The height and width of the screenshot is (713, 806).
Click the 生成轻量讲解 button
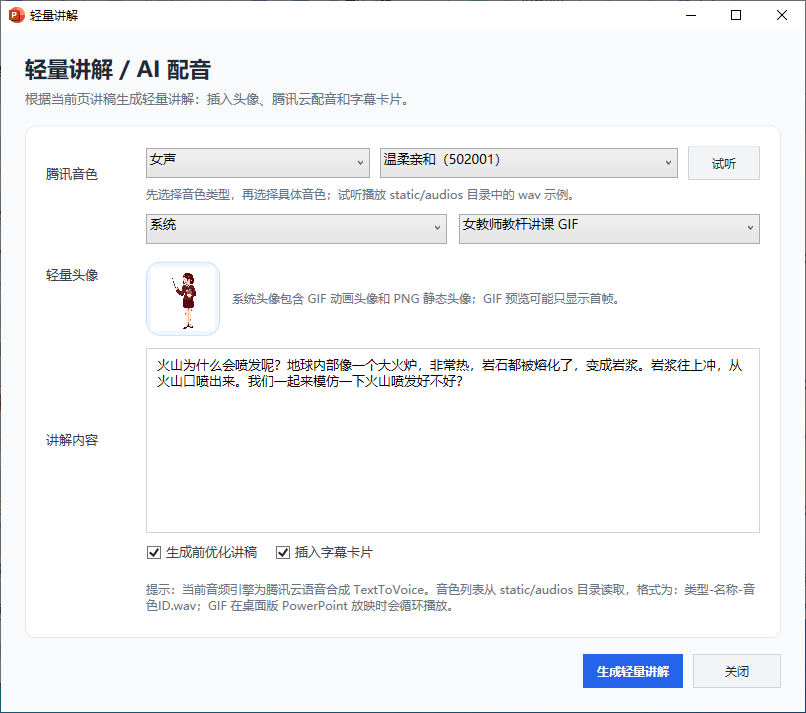633,671
